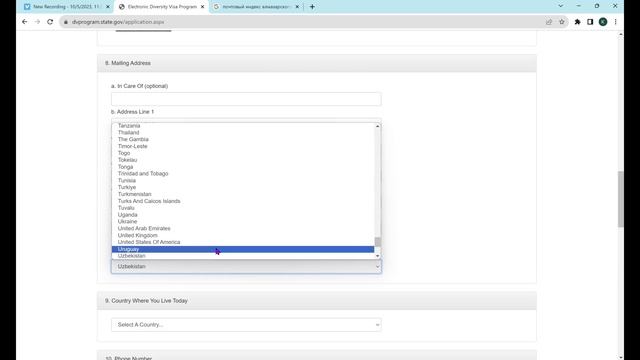
Task: Choose Tunisia from country options
Action: (243, 180)
